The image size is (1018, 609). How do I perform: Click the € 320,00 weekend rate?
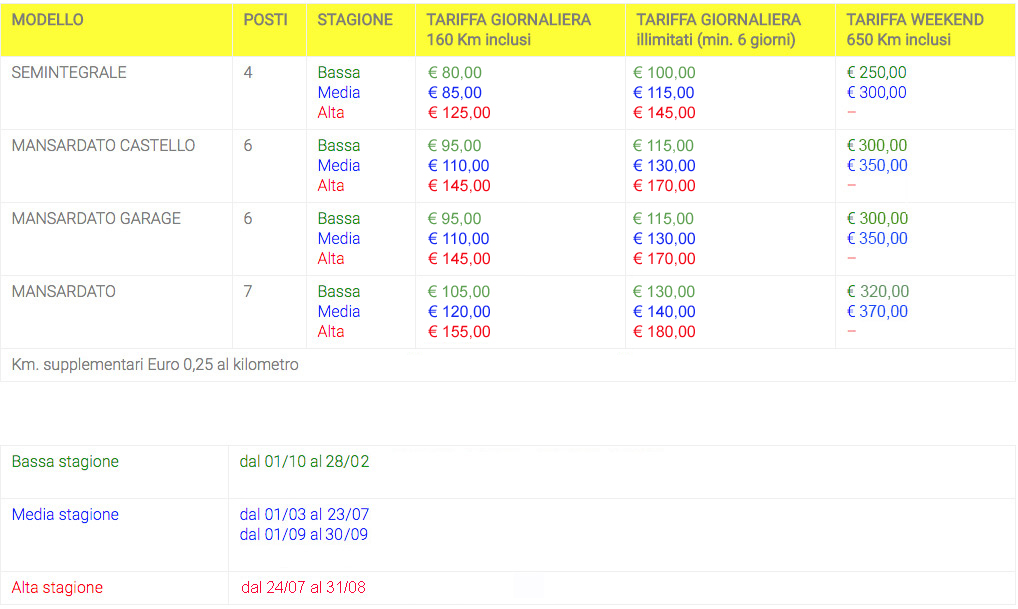[878, 292]
